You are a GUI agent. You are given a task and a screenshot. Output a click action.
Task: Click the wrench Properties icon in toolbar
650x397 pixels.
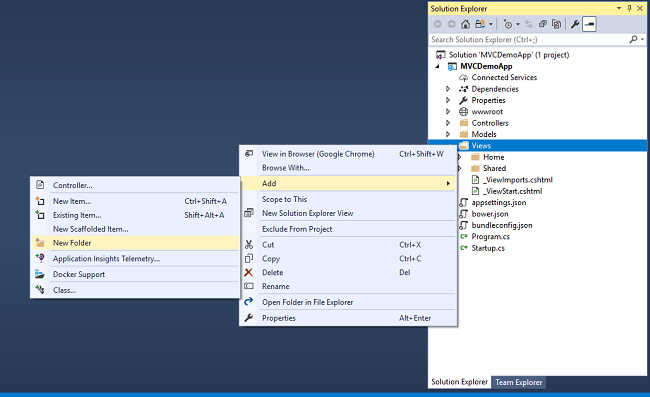[575, 24]
